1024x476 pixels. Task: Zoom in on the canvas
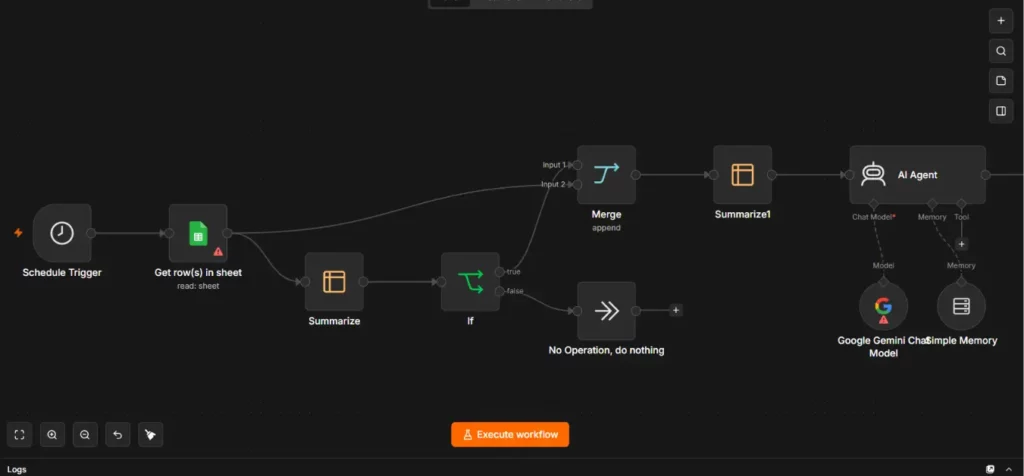(x=52, y=435)
